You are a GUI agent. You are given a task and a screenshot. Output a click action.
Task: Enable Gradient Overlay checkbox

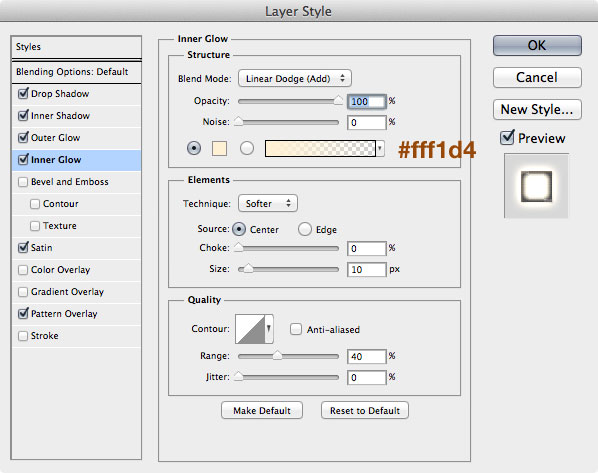[x=23, y=292]
